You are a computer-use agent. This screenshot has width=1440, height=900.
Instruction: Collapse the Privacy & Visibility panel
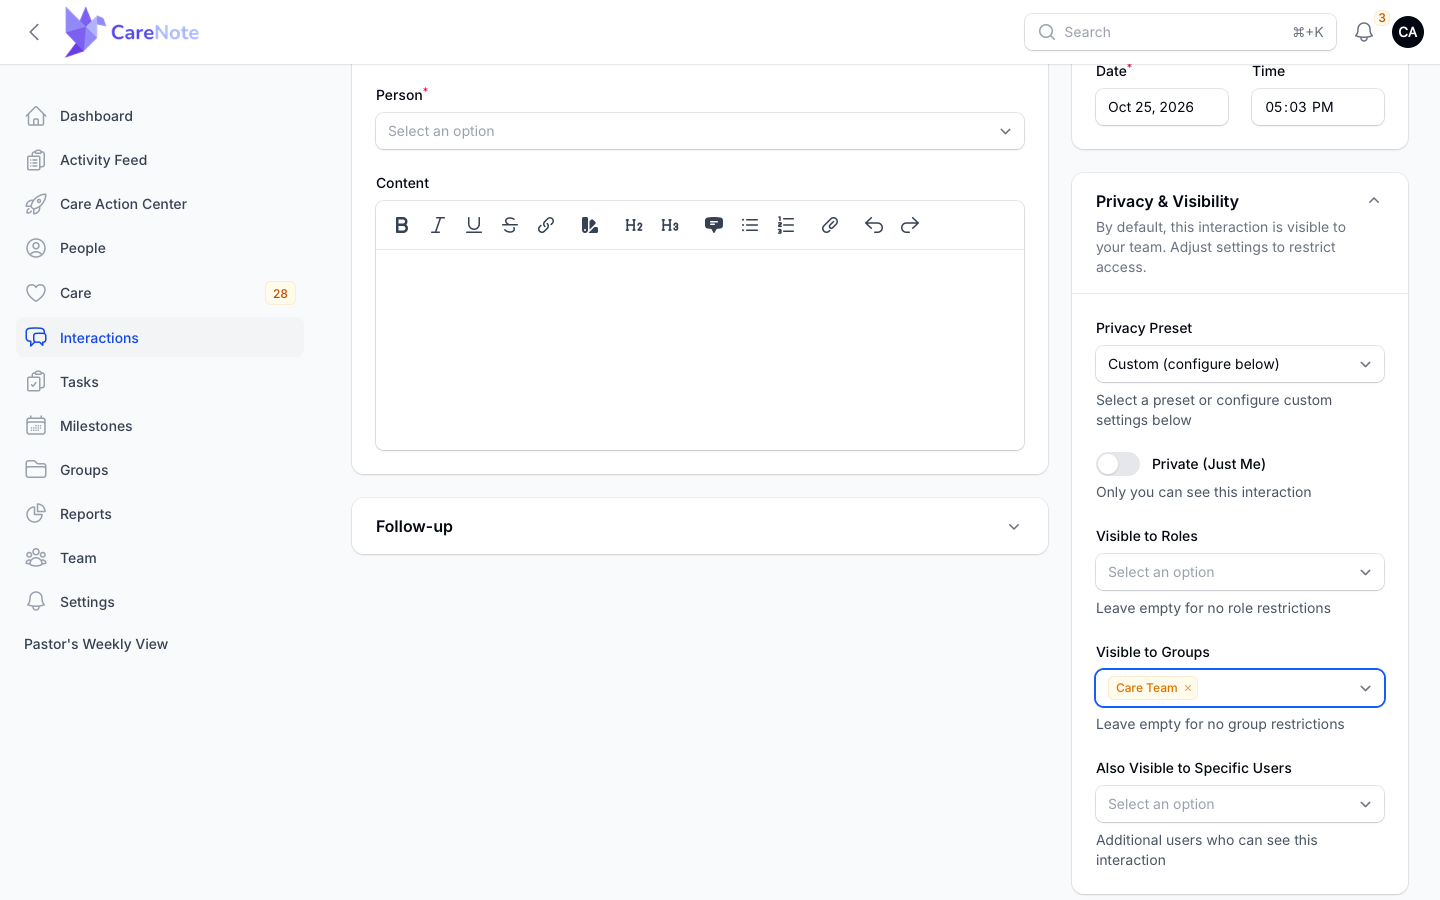[x=1374, y=201]
